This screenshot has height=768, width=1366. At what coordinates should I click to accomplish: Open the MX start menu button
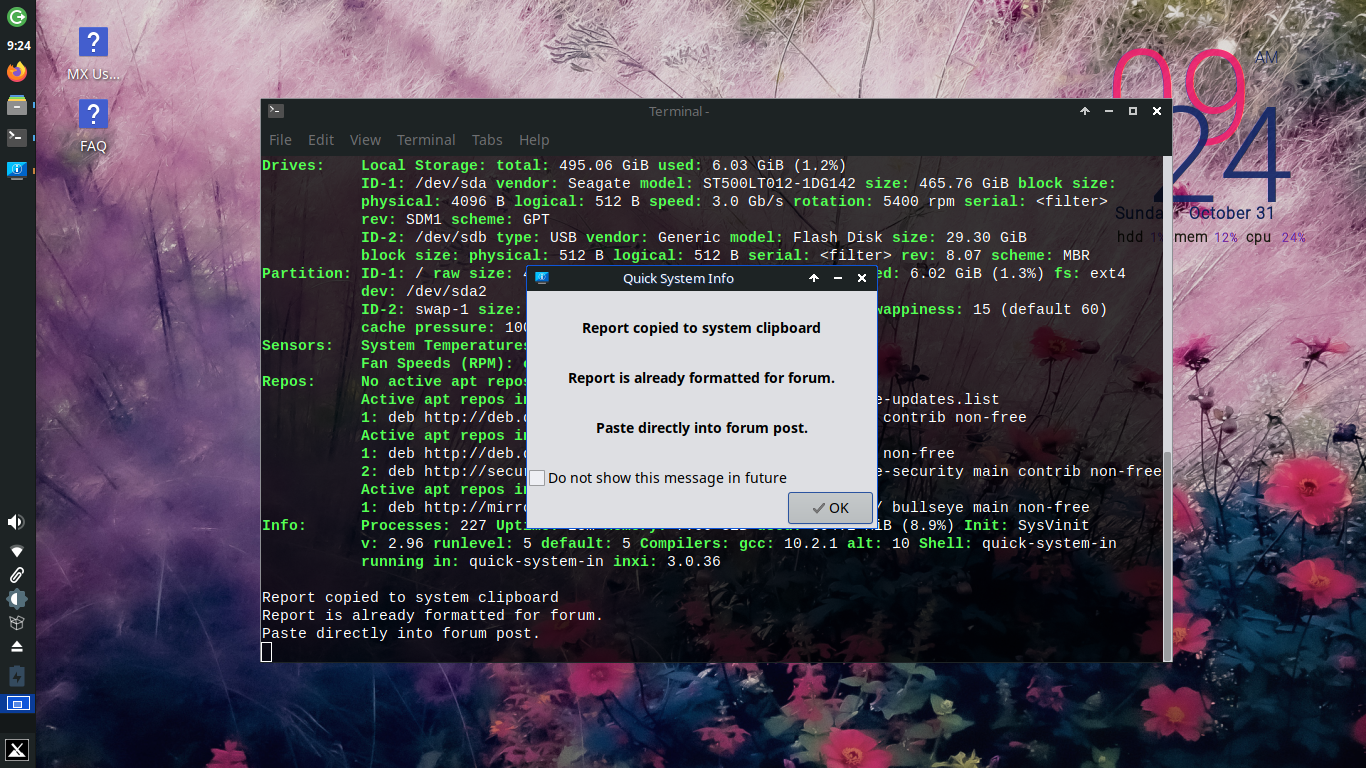(x=17, y=750)
